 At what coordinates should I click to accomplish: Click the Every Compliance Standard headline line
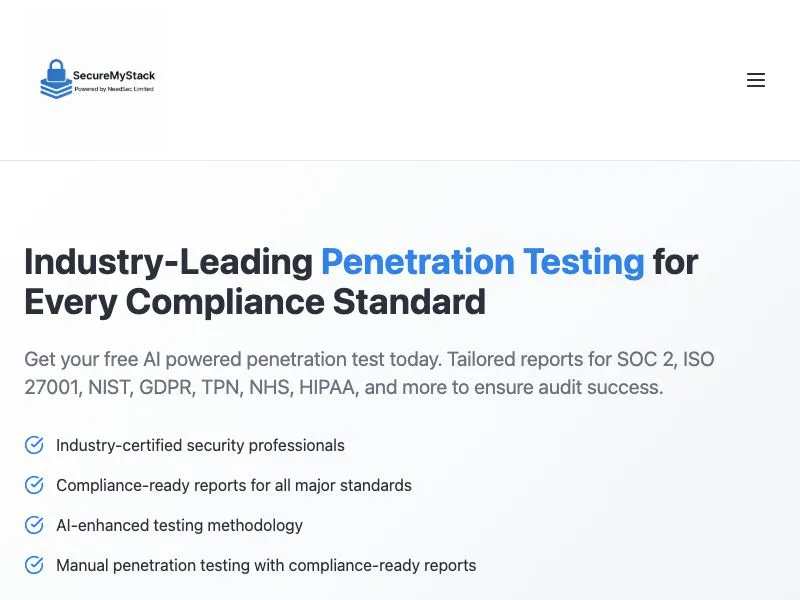click(x=255, y=302)
